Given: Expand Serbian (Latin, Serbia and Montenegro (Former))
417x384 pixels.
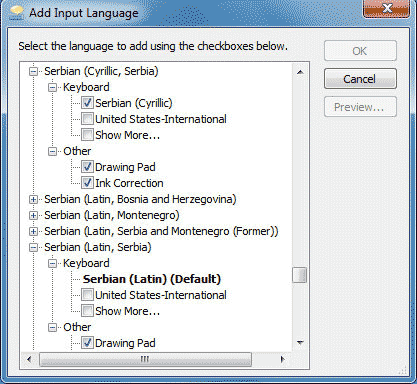Looking at the screenshot, I should (x=33, y=231).
